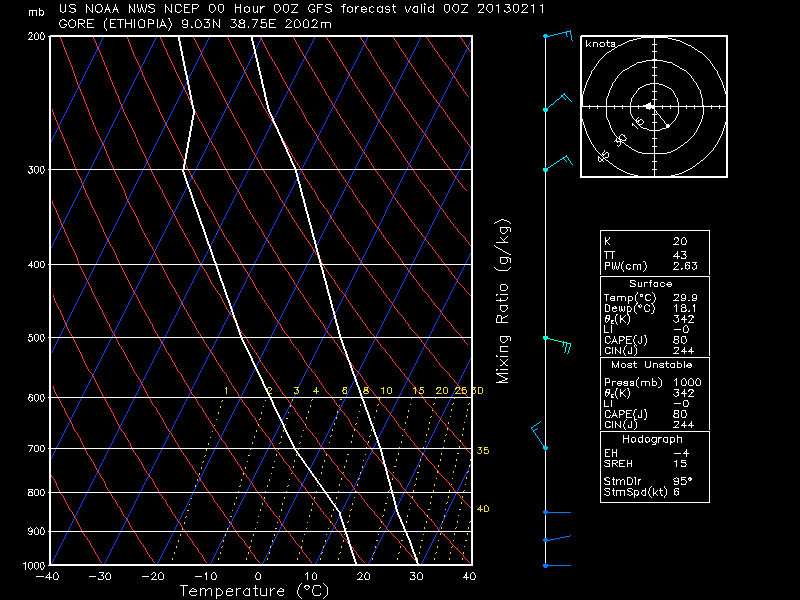The width and height of the screenshot is (800, 600).
Task: Click the 'Mixing Ratio (g/kg)' vertical label
Action: click(503, 301)
